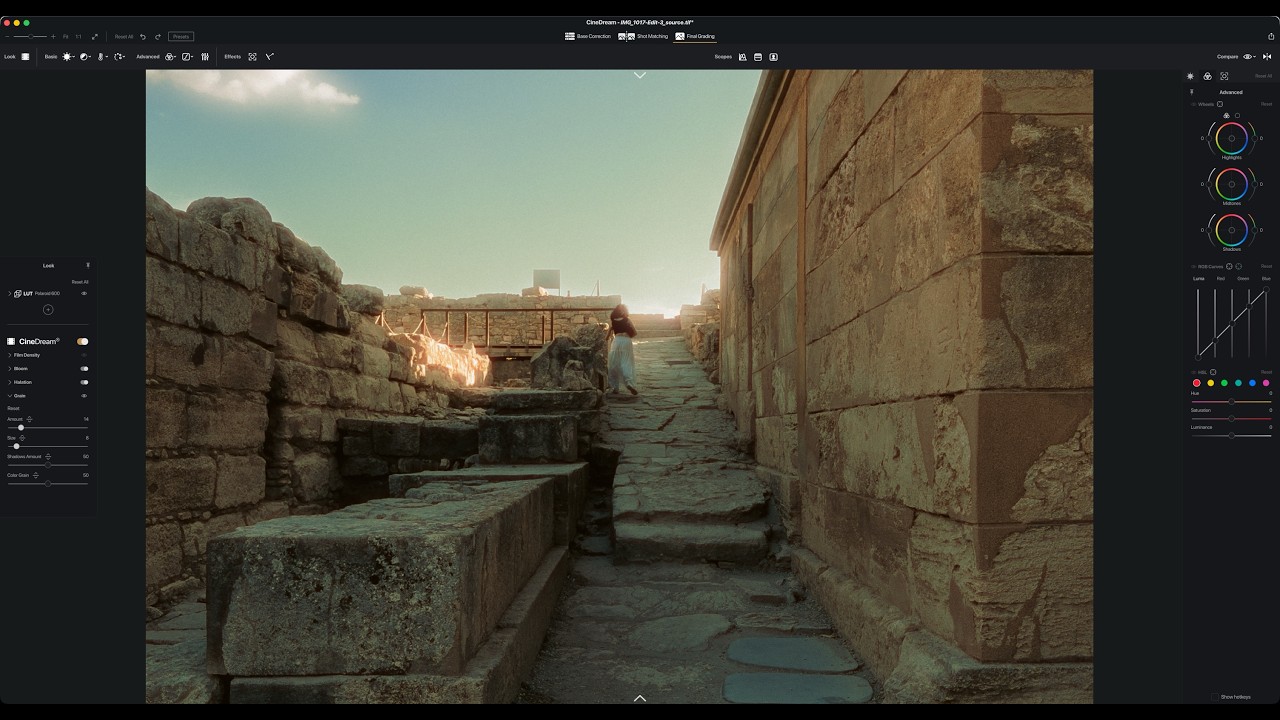1280x720 pixels.
Task: Select the Red curve tab
Action: tap(1221, 279)
